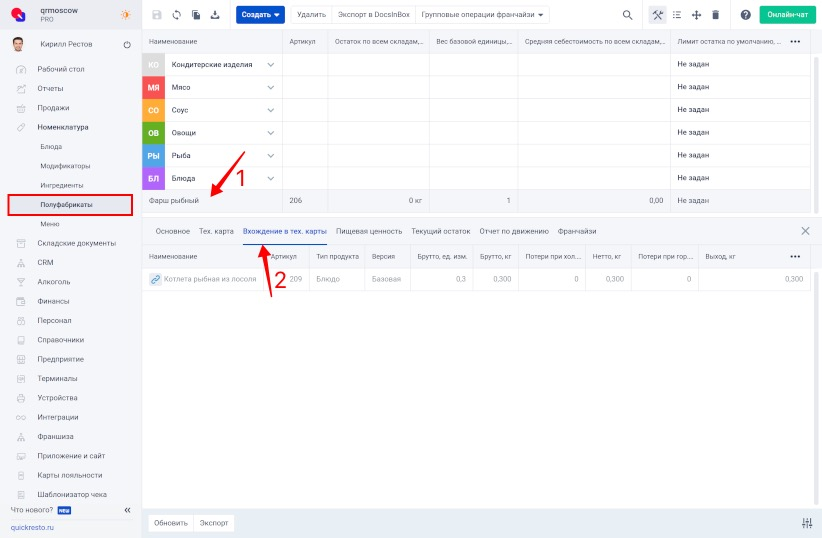Open help via the question mark icon
Screen dimensions: 822x538
[x=745, y=15]
